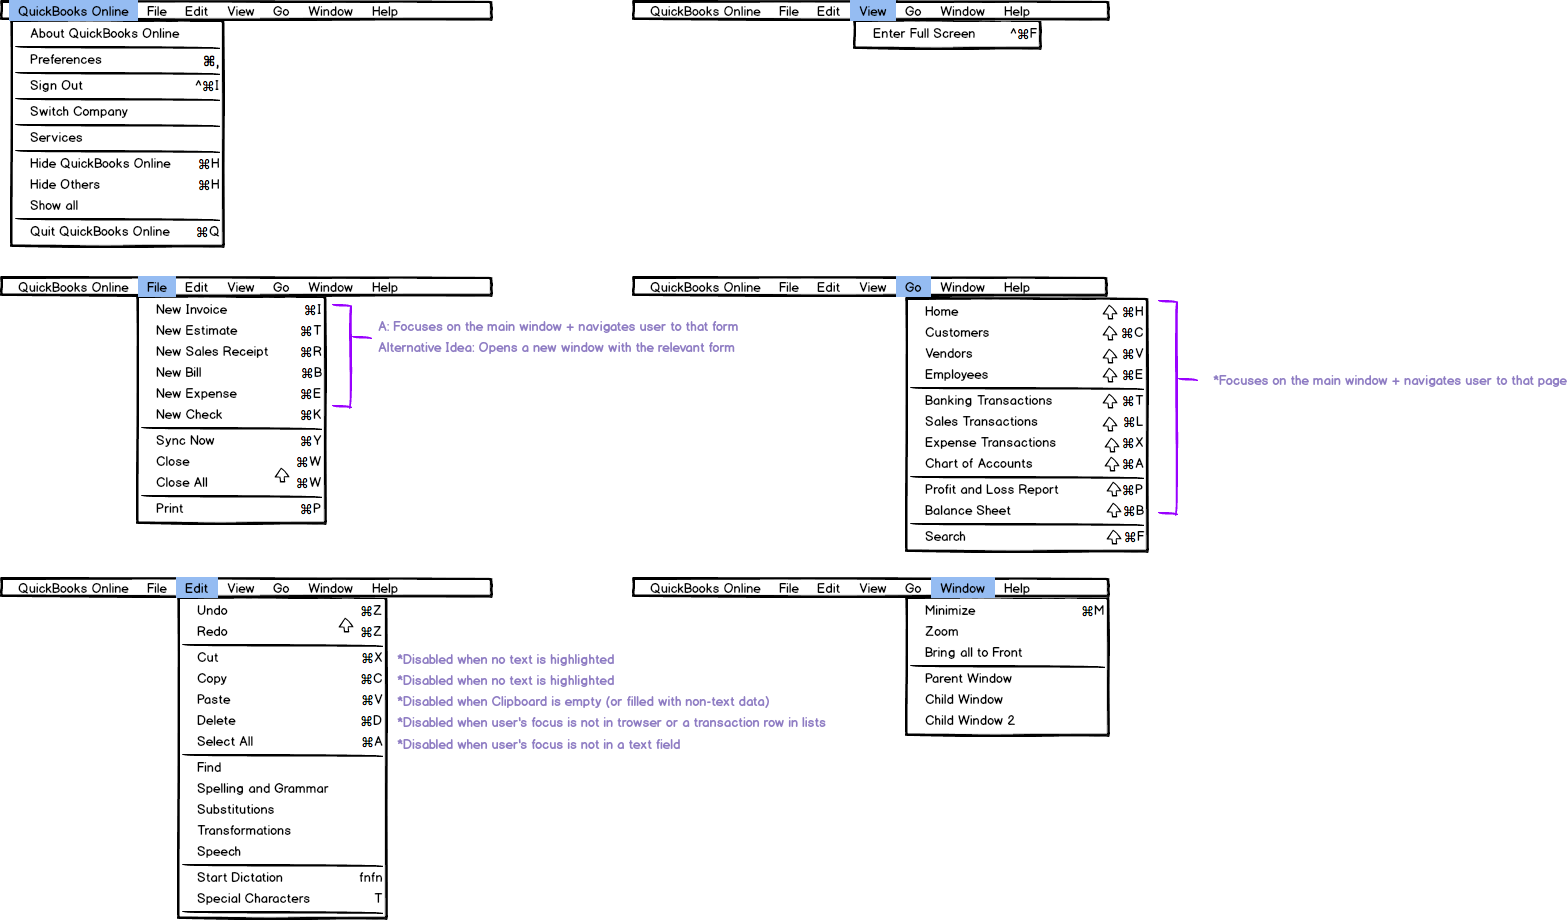Choose Employees menu entry
This screenshot has width=1567, height=920.
point(1027,374)
